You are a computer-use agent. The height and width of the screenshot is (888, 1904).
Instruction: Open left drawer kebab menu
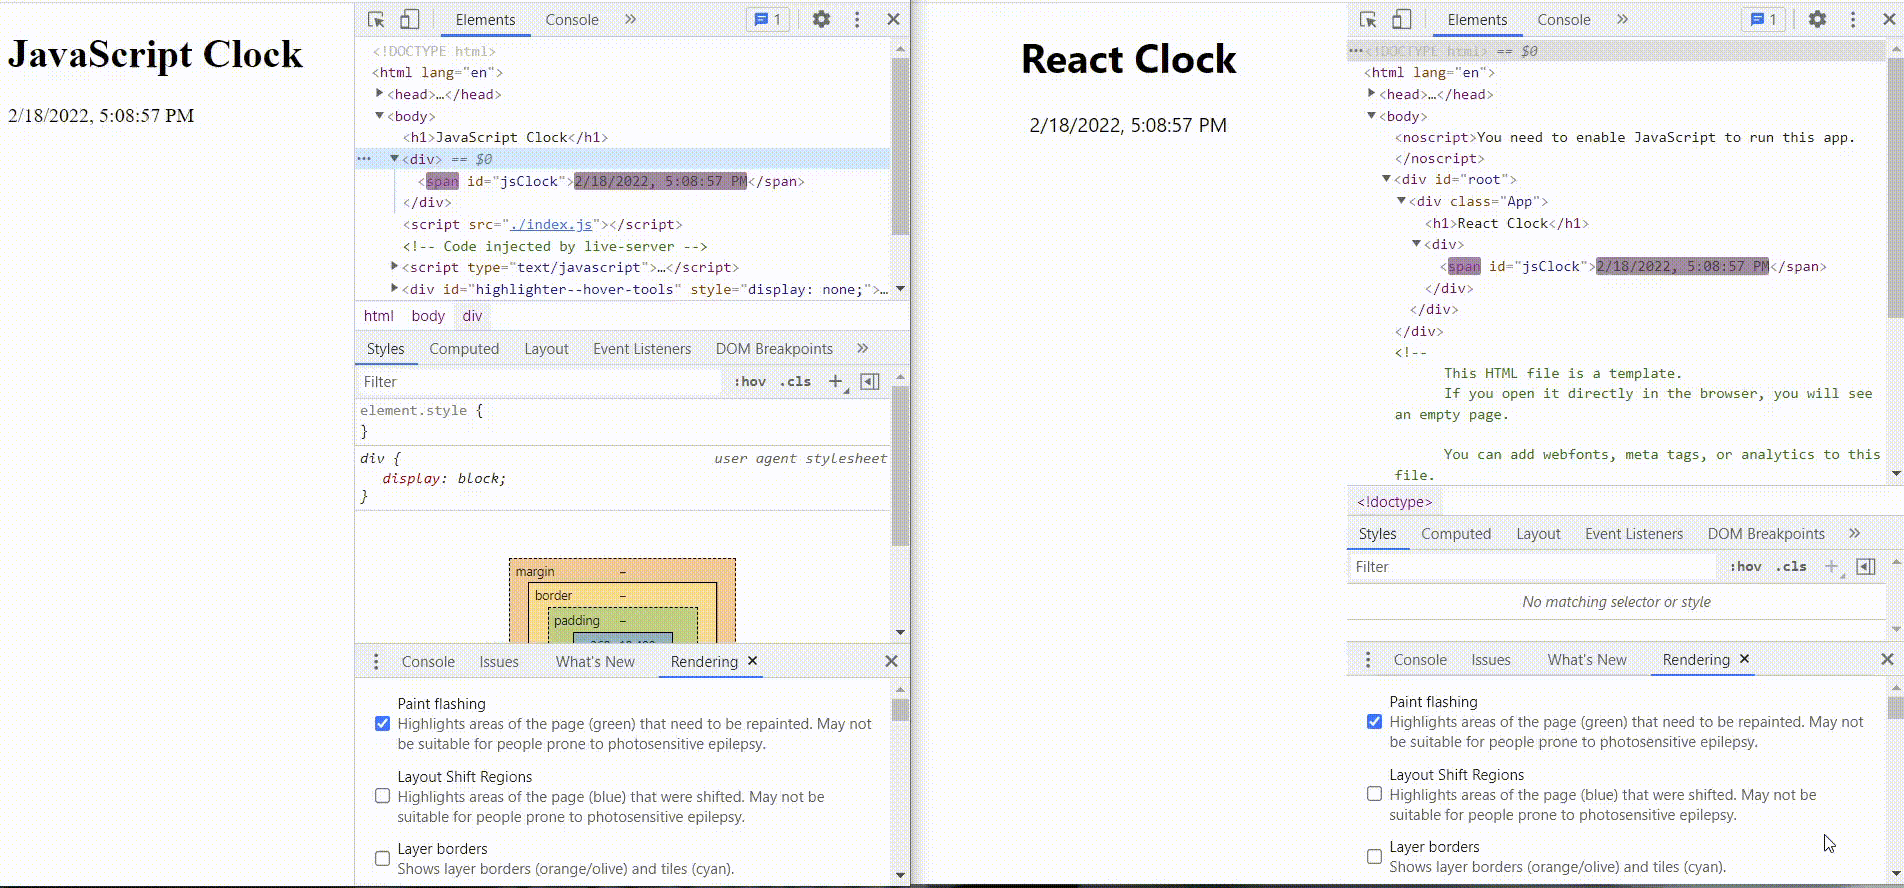coord(376,661)
